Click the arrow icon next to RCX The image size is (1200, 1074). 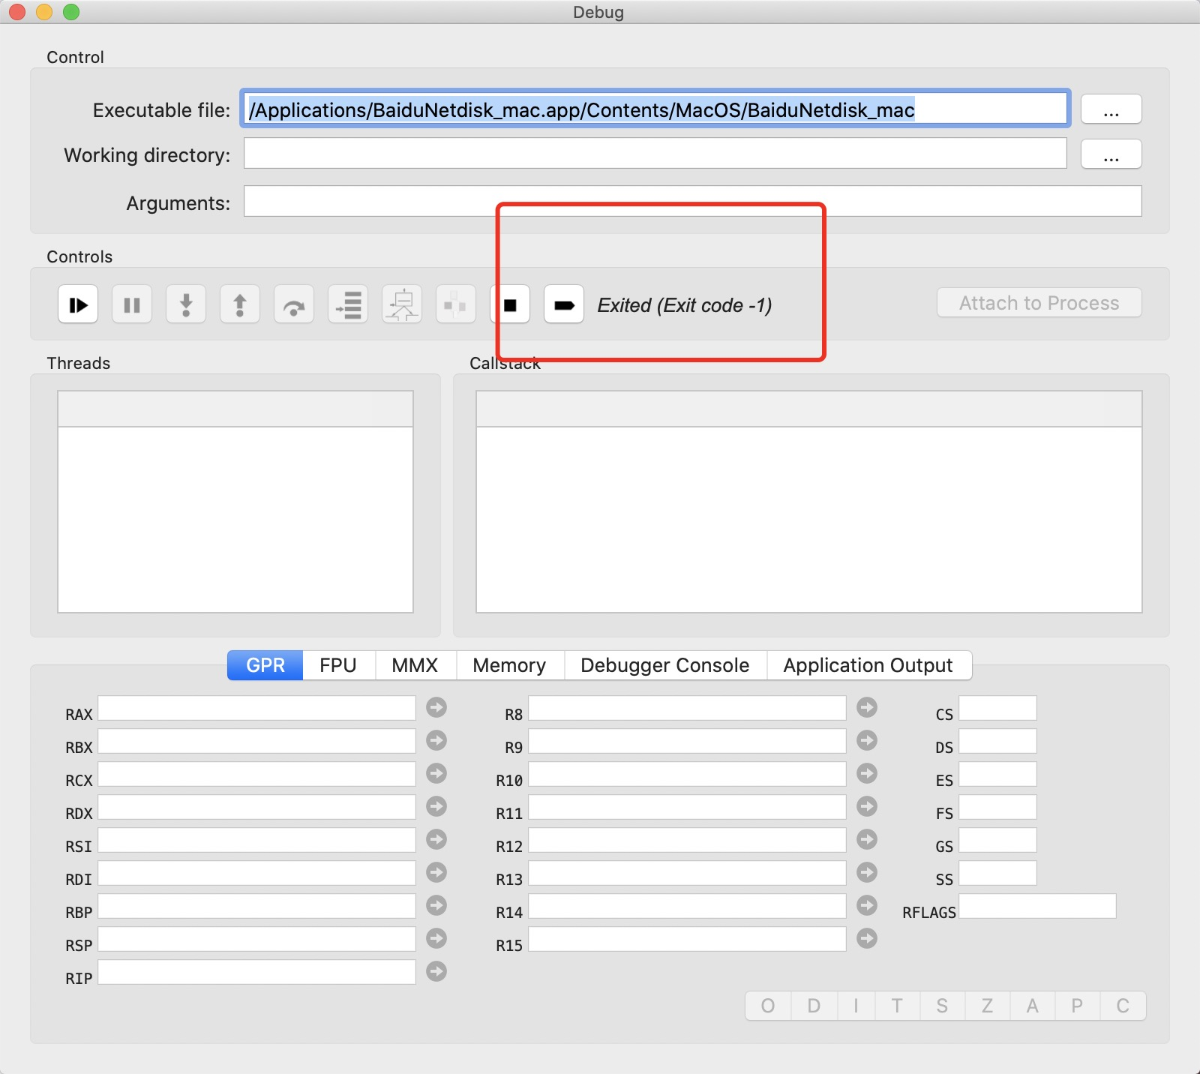(437, 774)
